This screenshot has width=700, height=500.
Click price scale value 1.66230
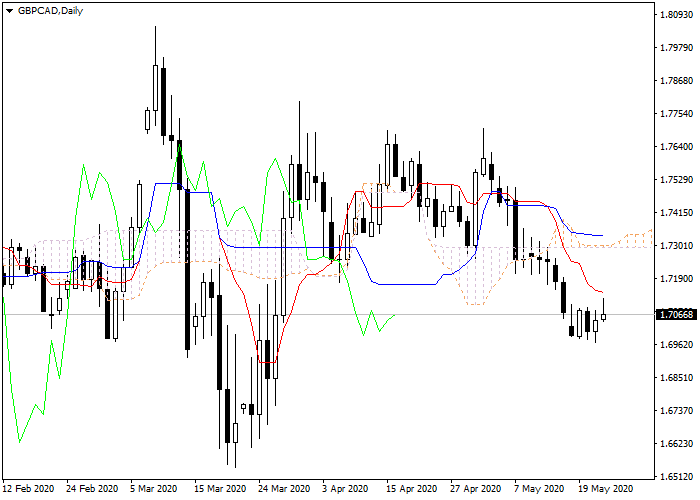click(x=676, y=444)
